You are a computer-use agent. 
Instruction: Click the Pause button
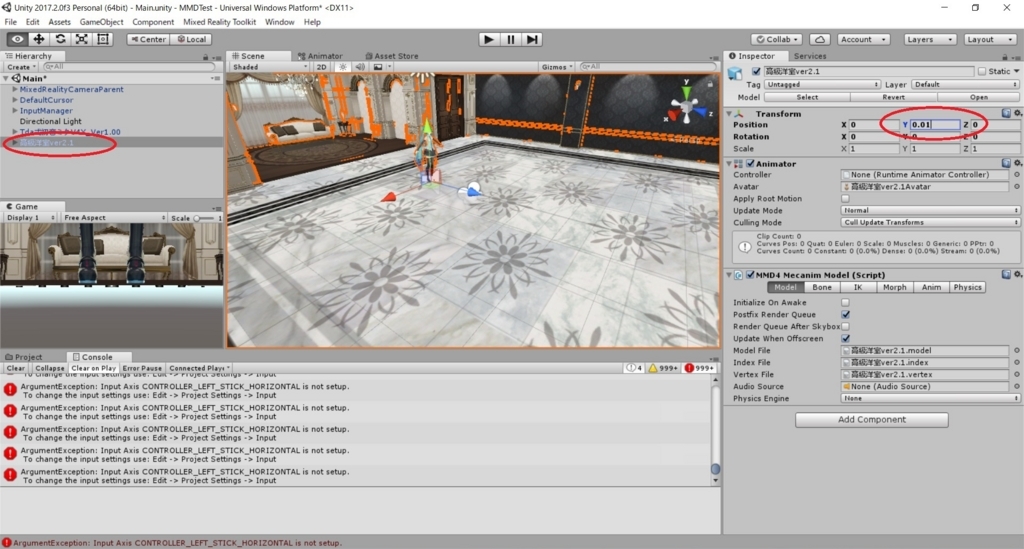point(511,39)
